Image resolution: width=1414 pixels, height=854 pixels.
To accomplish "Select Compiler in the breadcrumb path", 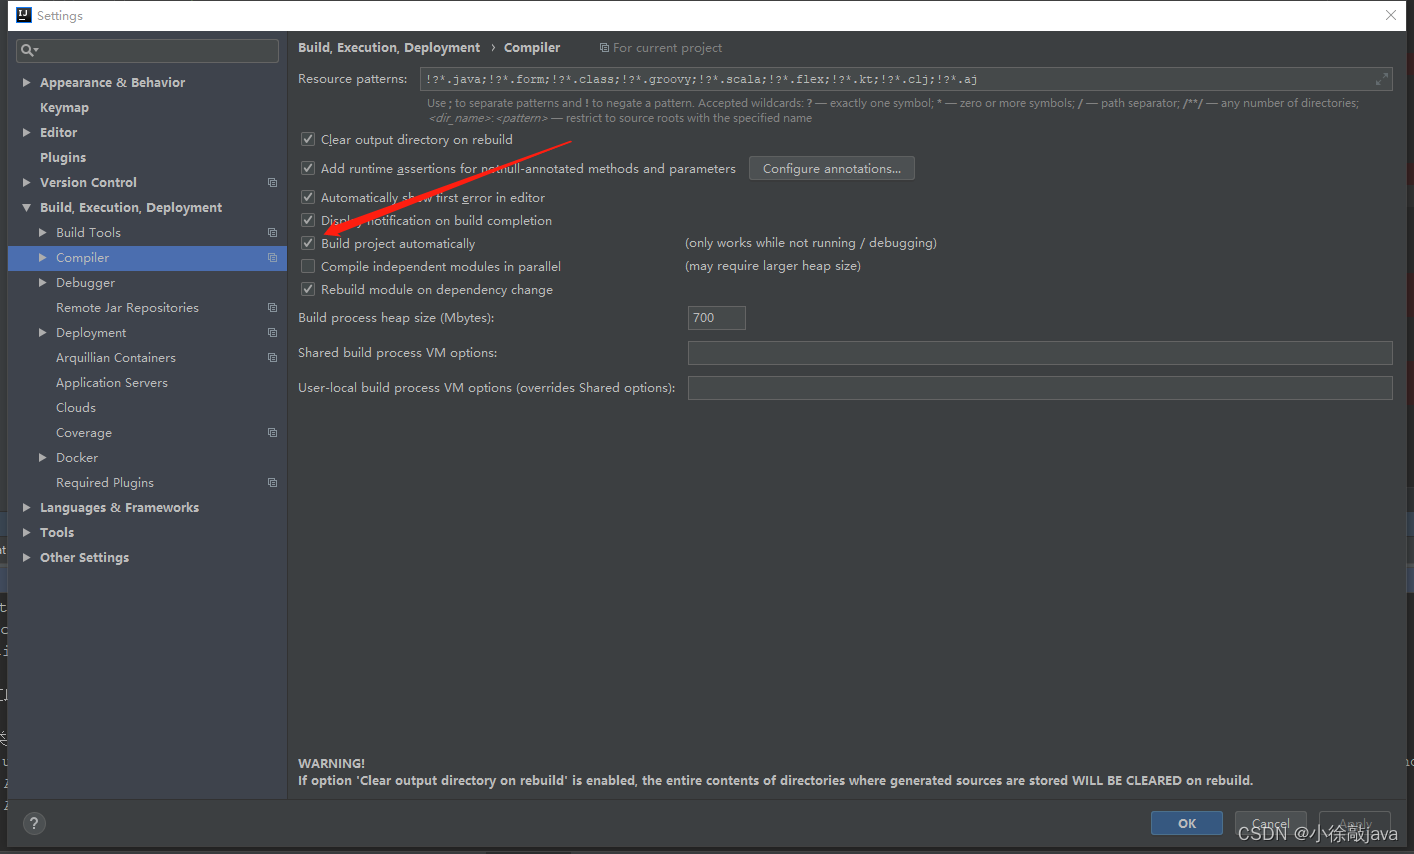I will click(x=531, y=47).
